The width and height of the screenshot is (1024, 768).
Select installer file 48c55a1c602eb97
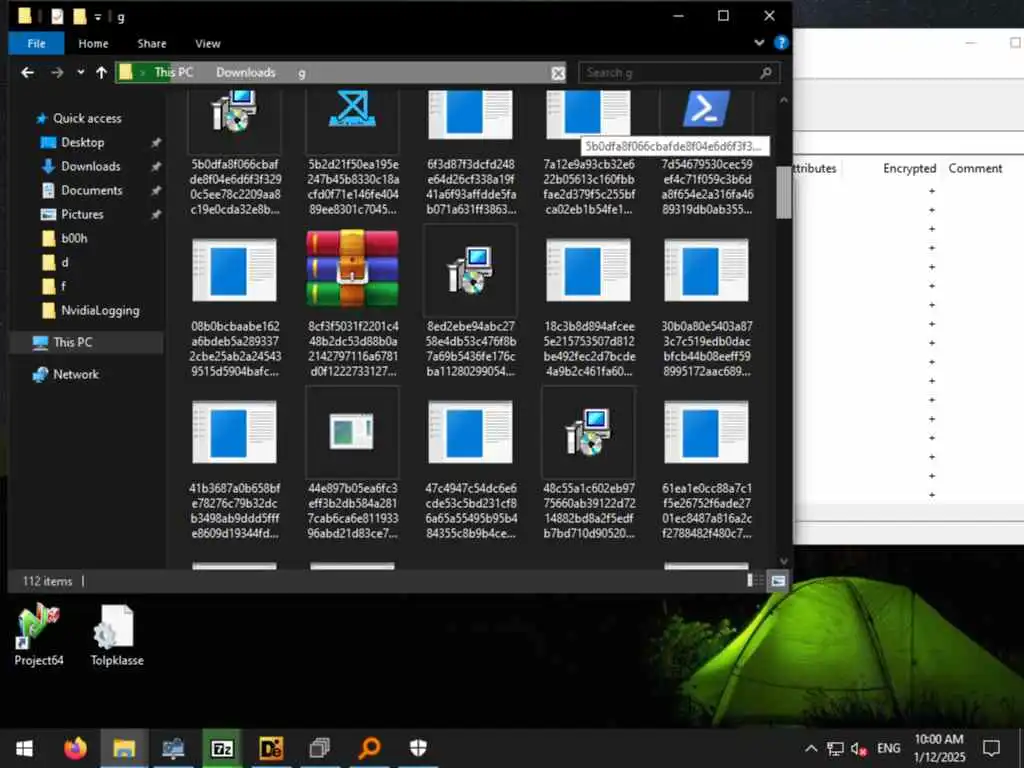coord(588,432)
